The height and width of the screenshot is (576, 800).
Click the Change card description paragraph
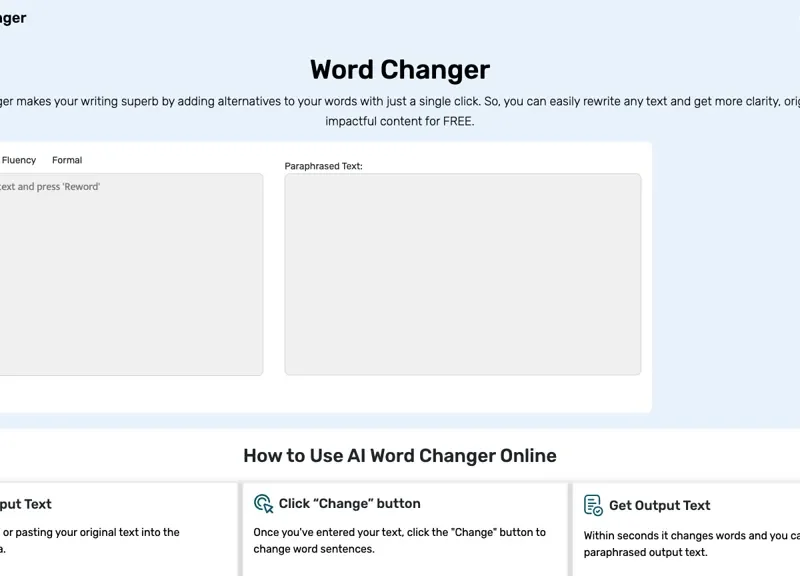click(400, 542)
